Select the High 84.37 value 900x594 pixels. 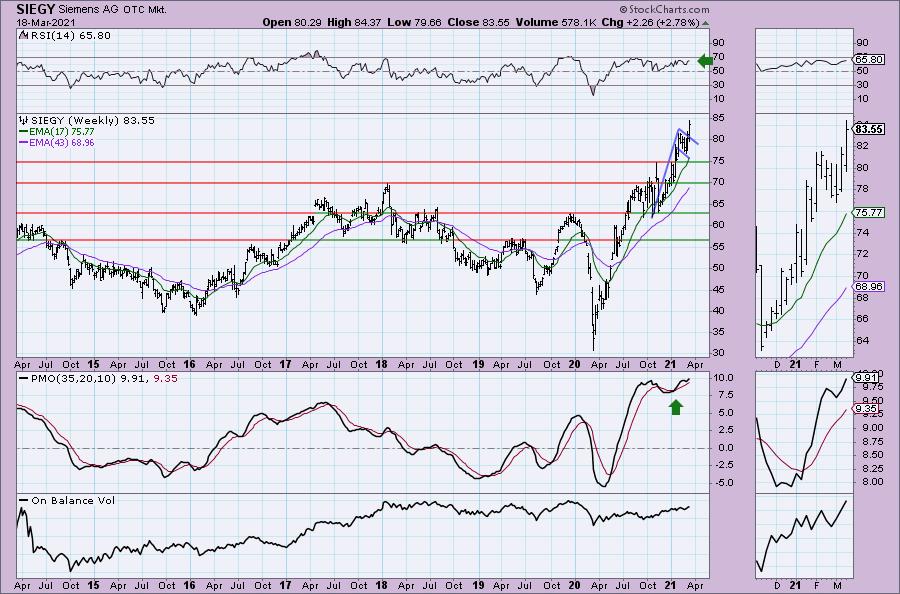[x=354, y=22]
